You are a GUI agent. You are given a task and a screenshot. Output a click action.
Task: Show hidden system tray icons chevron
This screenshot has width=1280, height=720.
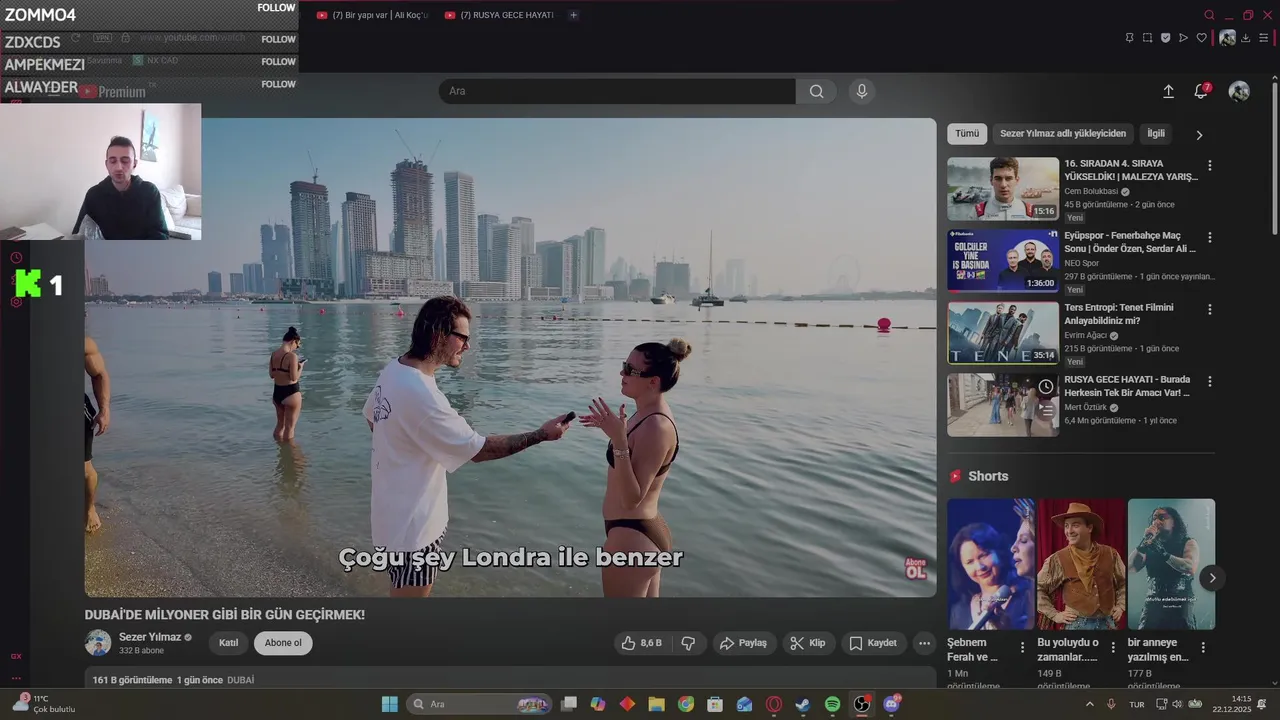pyautogui.click(x=1090, y=704)
